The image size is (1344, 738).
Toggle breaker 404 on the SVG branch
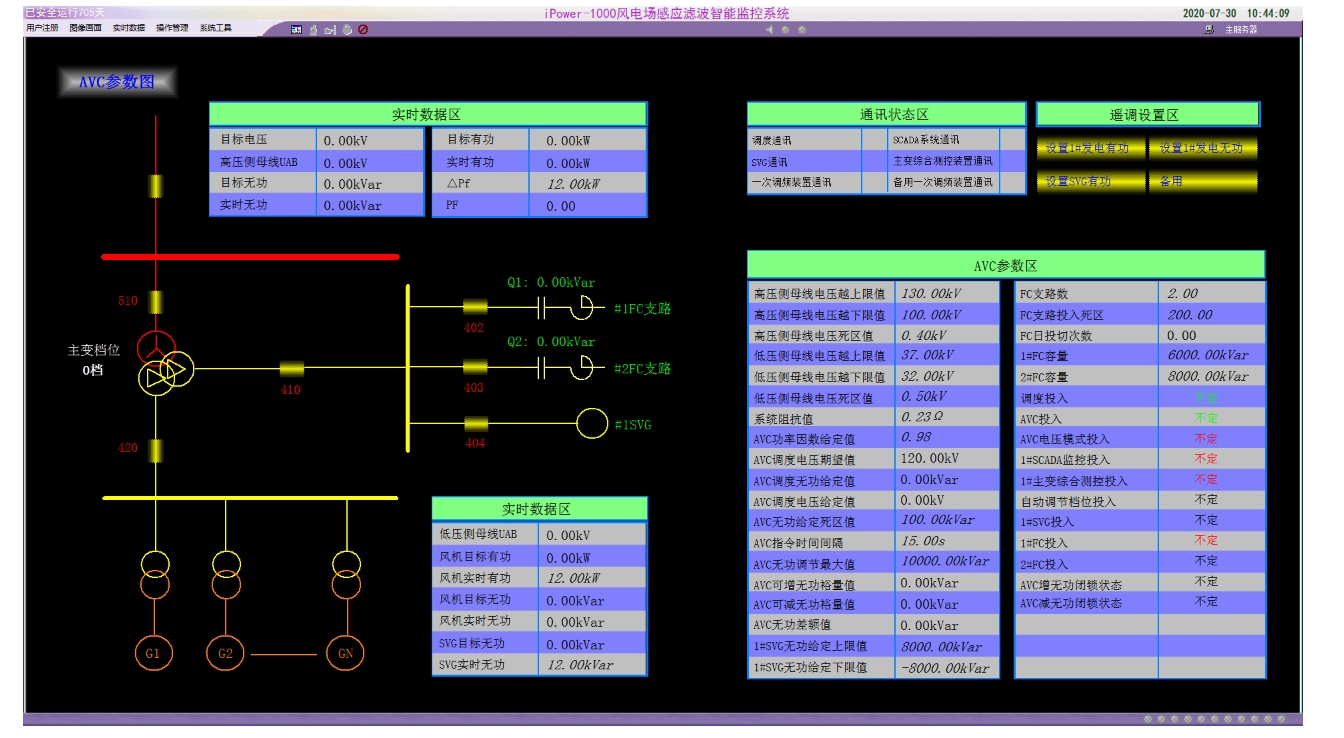coord(475,424)
